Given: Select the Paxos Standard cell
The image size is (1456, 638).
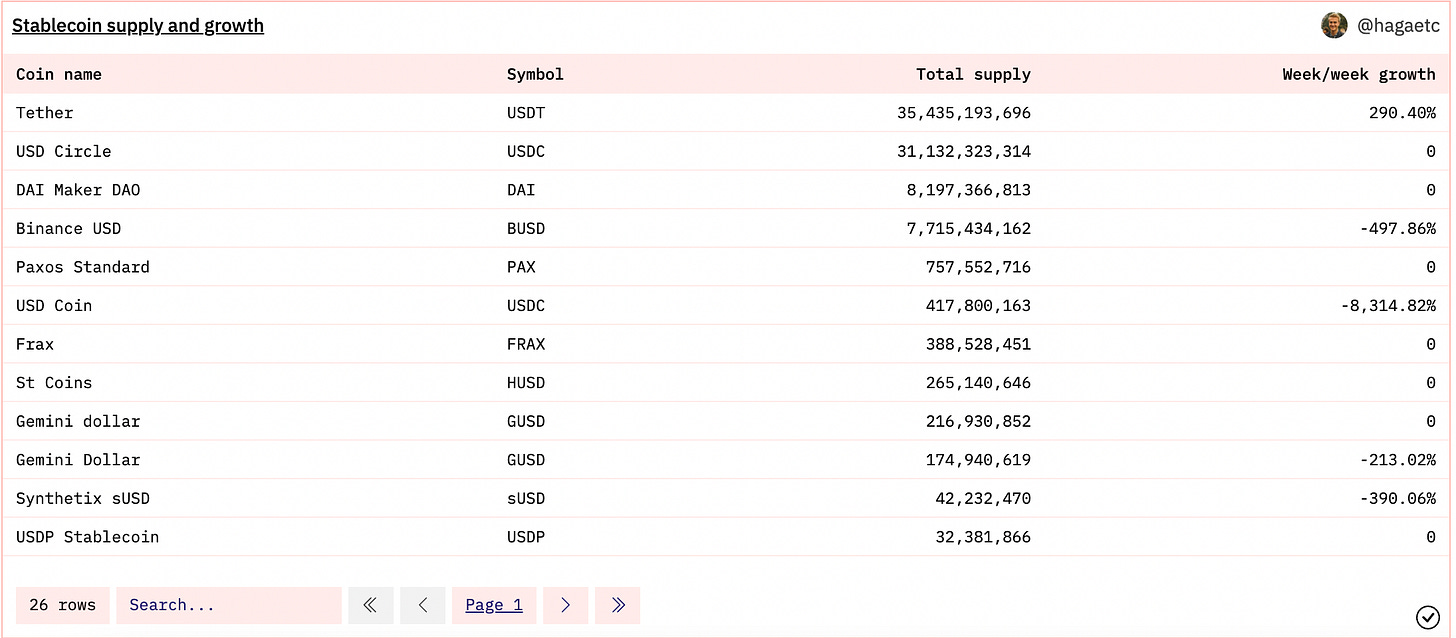Looking at the screenshot, I should point(83,267).
